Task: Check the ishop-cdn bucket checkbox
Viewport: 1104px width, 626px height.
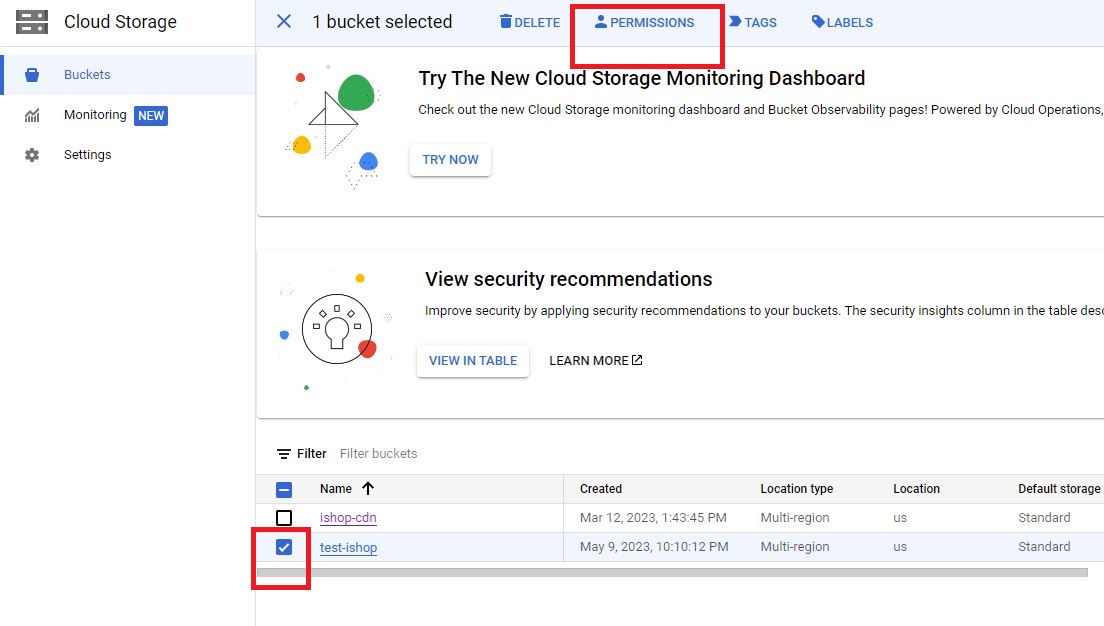Action: [x=284, y=518]
